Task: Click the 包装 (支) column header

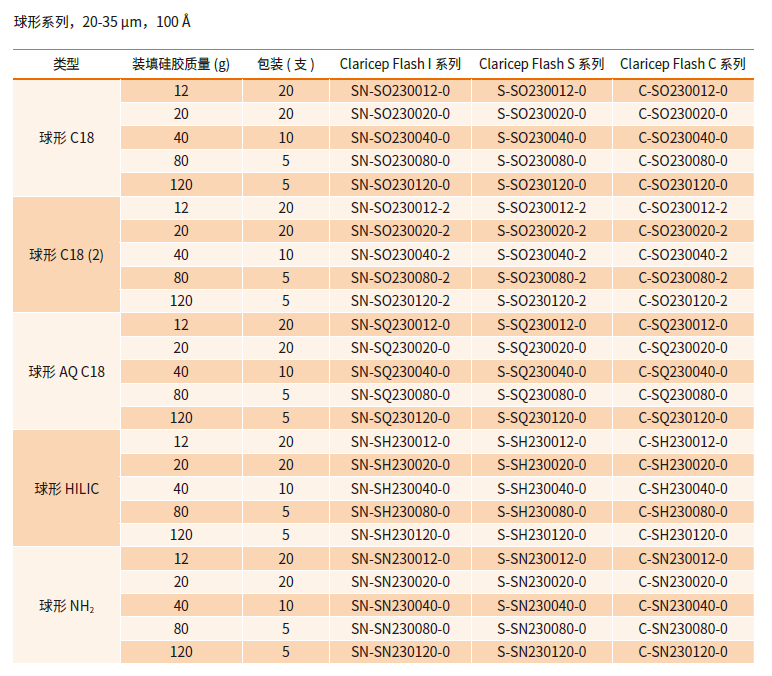Action: point(286,64)
